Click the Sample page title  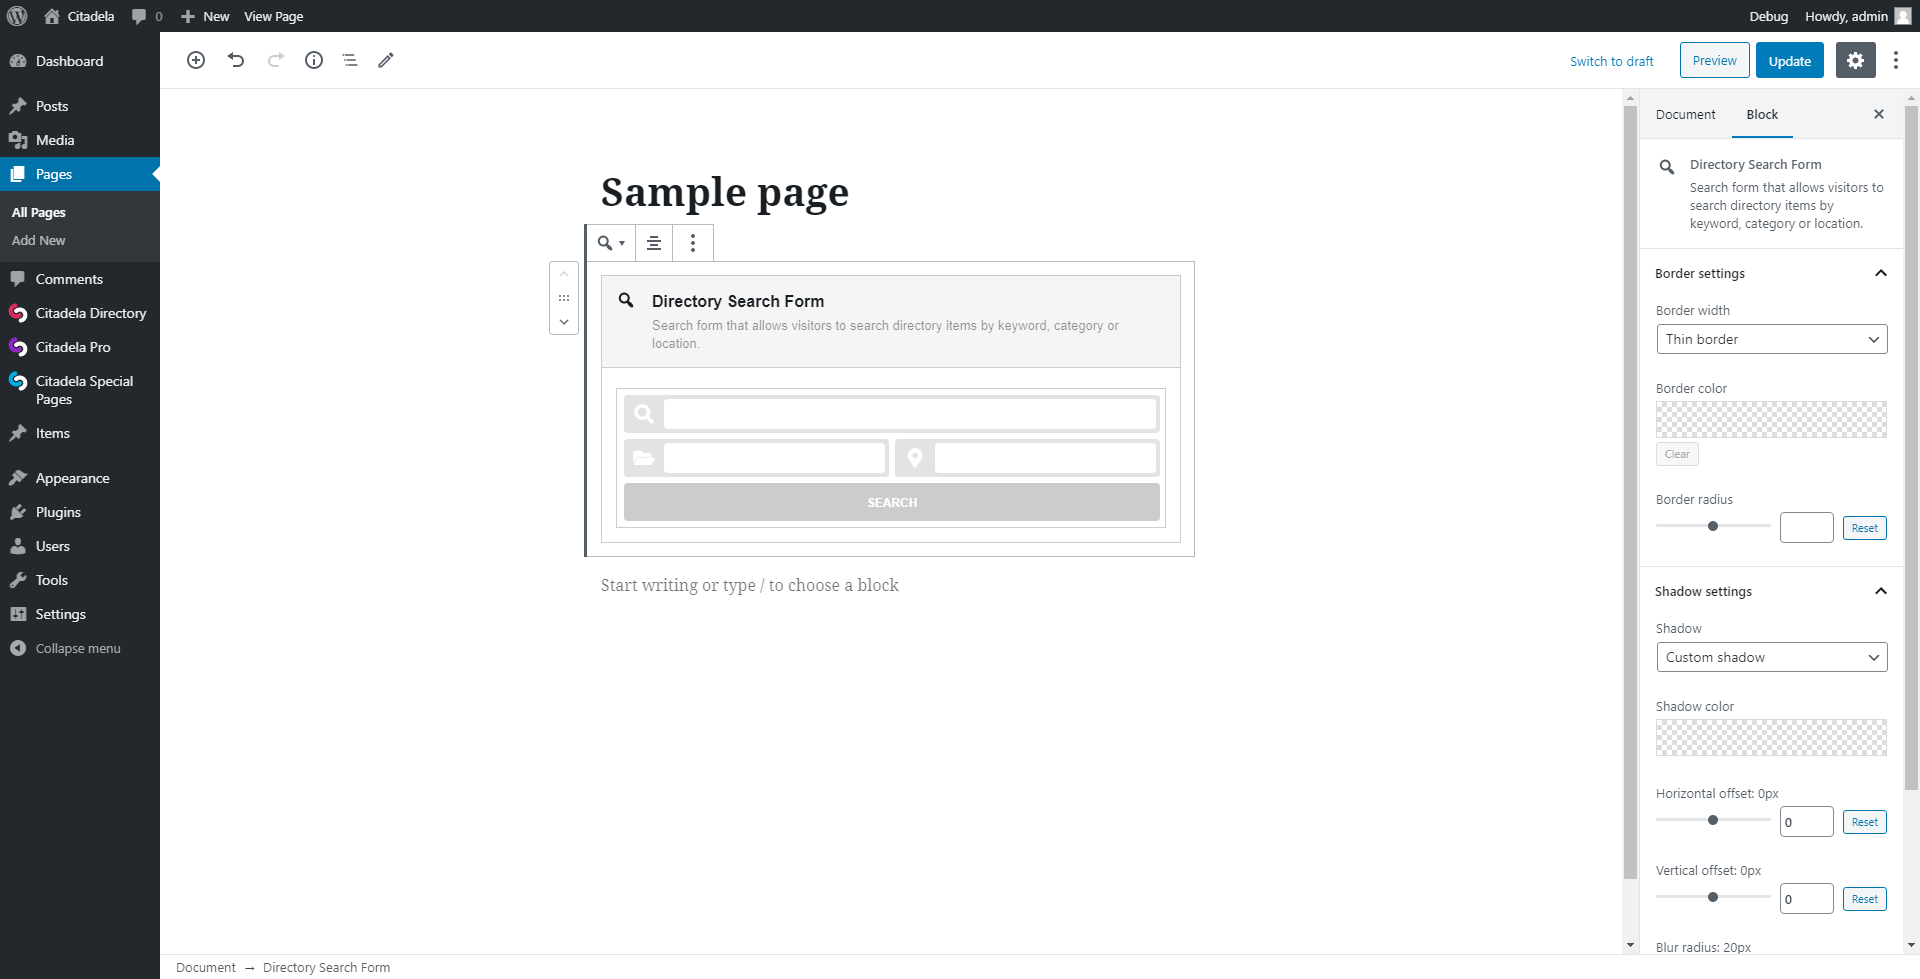[725, 192]
